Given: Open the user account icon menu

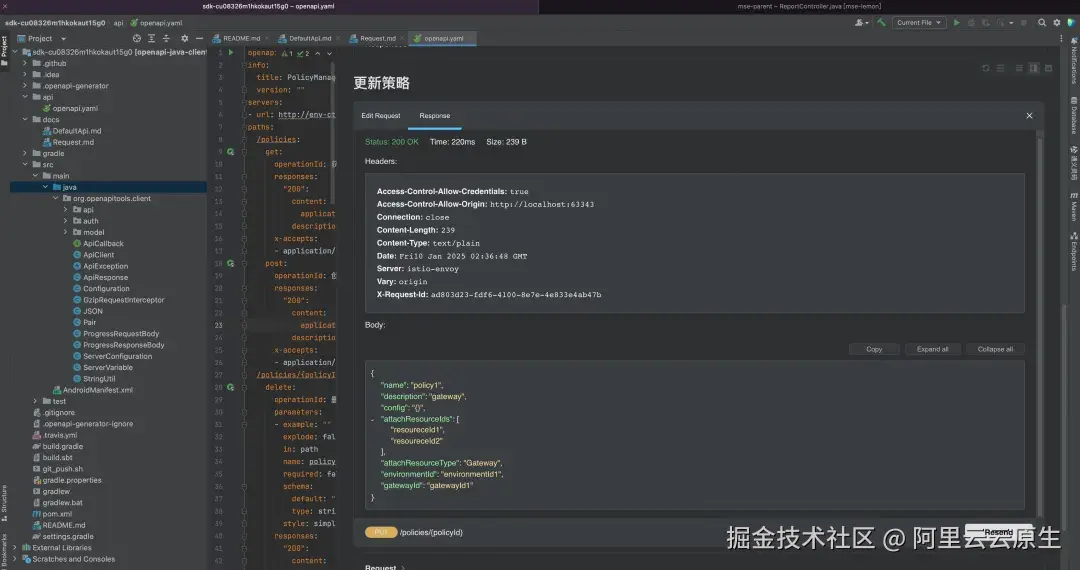Looking at the screenshot, I should tap(860, 23).
